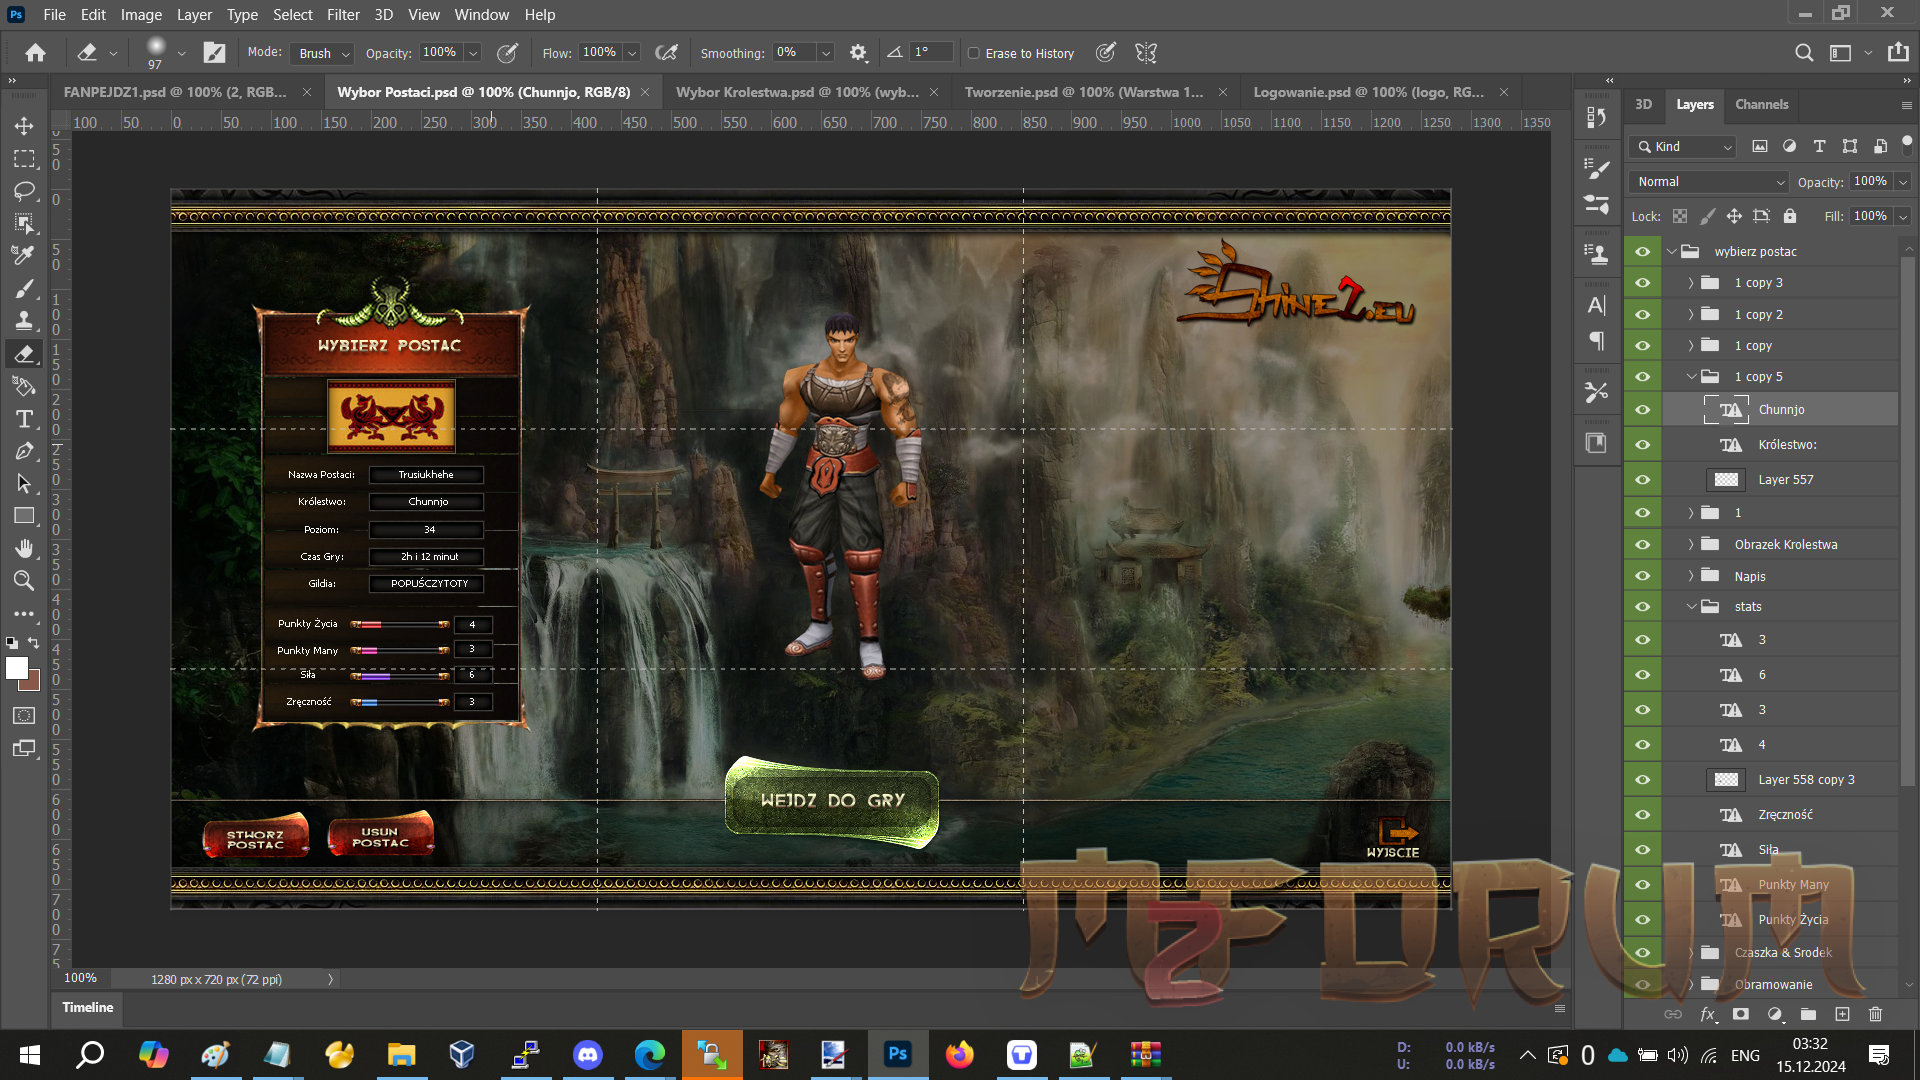1920x1080 pixels.
Task: Toggle visibility of Layer 557
Action: [1642, 480]
